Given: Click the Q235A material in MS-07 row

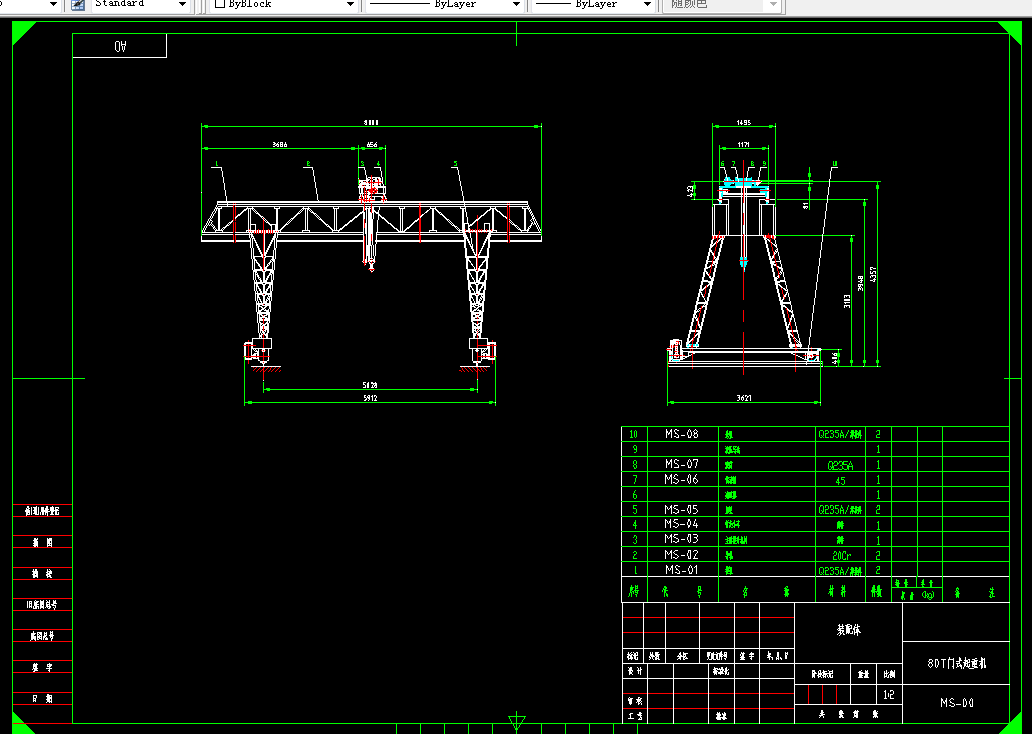Looking at the screenshot, I should tap(840, 465).
